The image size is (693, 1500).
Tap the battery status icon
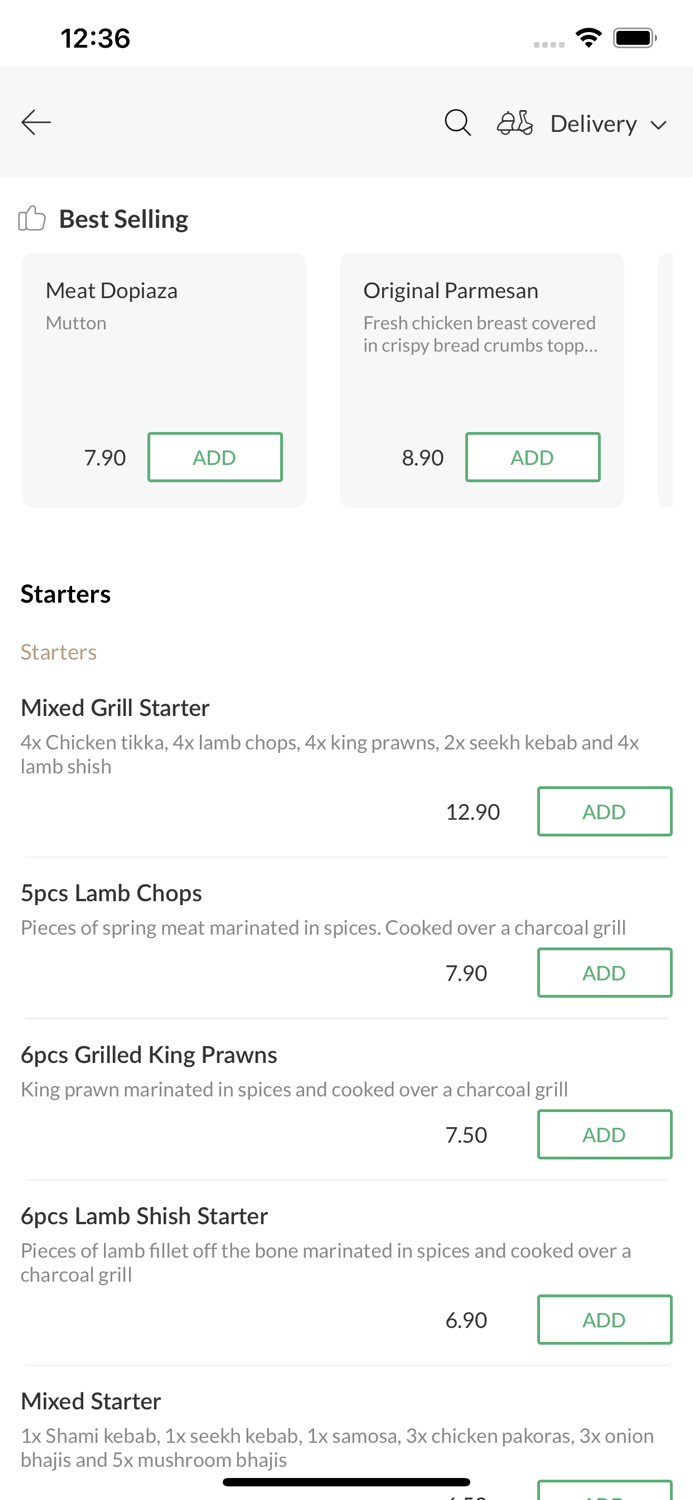634,38
